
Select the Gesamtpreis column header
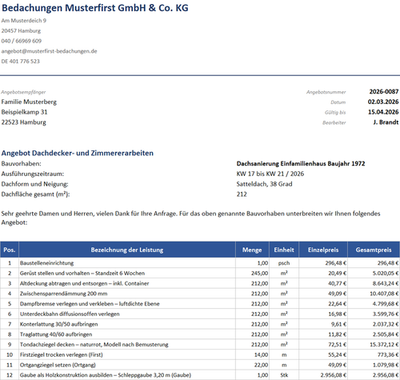click(373, 250)
